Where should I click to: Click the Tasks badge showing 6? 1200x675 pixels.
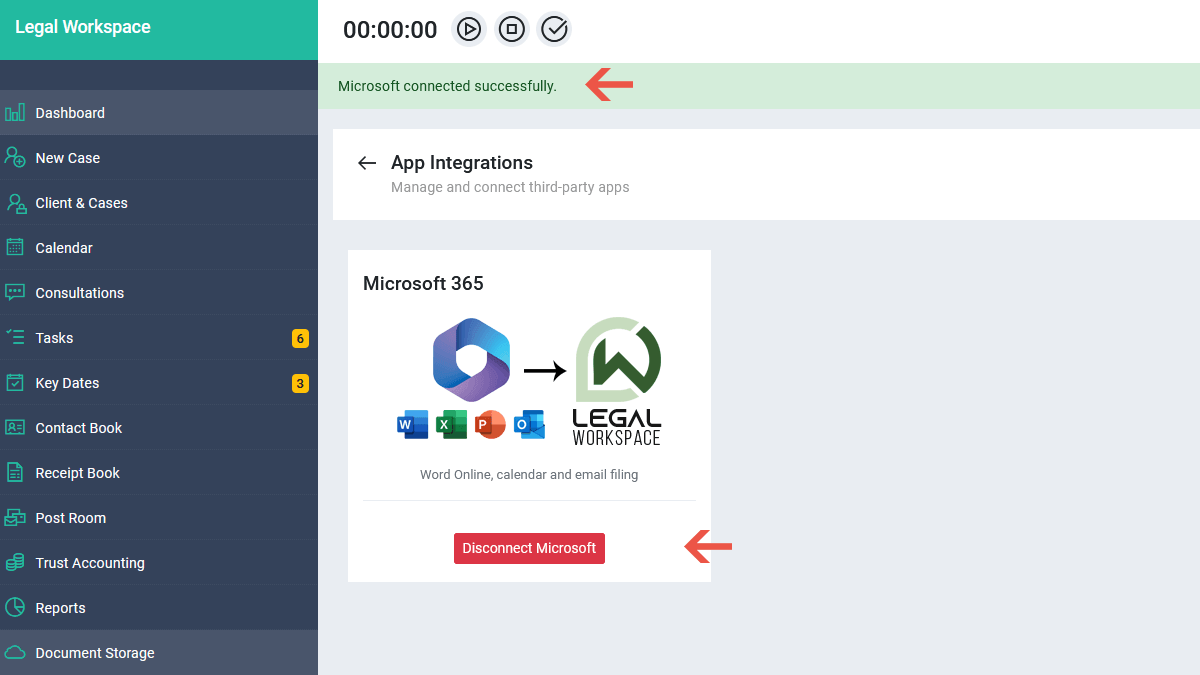[x=300, y=338]
